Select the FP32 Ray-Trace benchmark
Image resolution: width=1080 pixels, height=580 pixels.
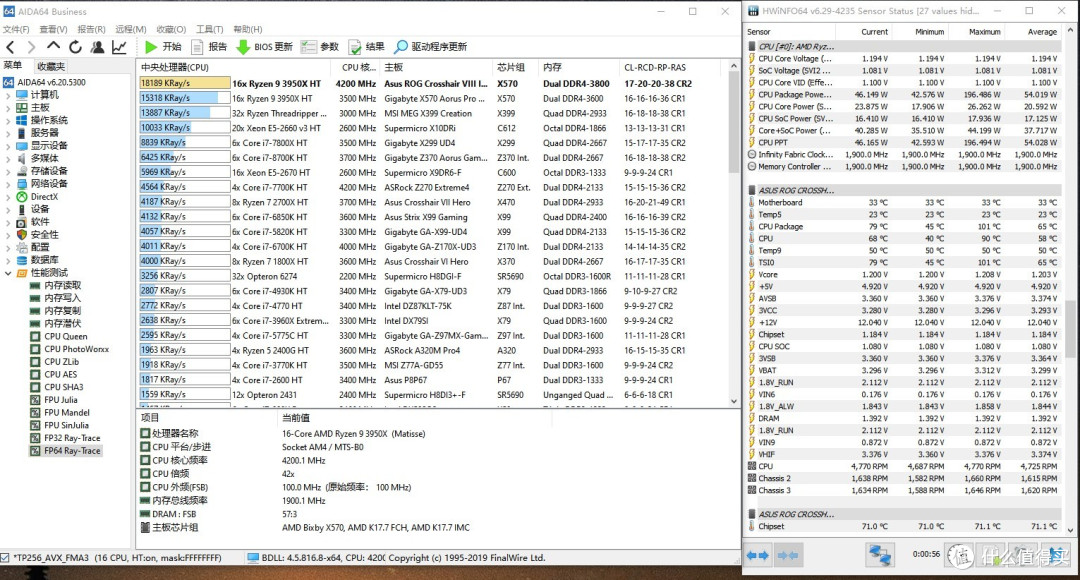click(x=65, y=438)
